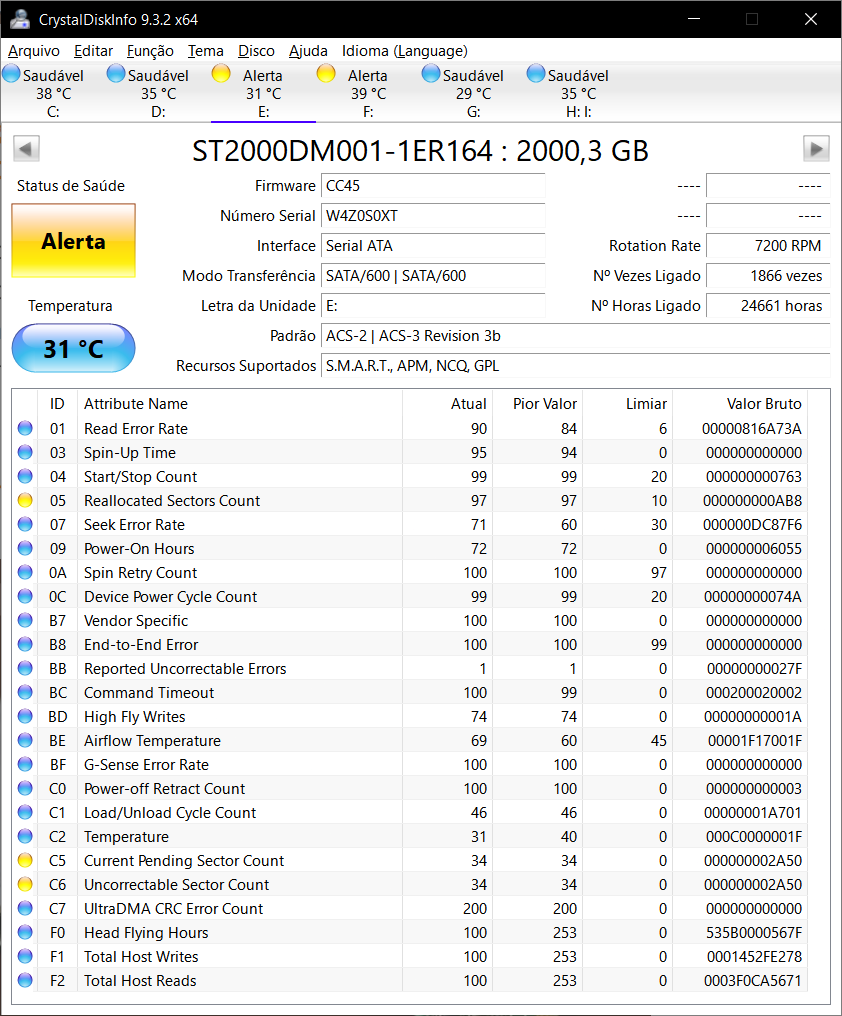Viewport: 842px width, 1016px height.
Task: Click the serial number field W4Z0S0XT
Action: pyautogui.click(x=433, y=216)
